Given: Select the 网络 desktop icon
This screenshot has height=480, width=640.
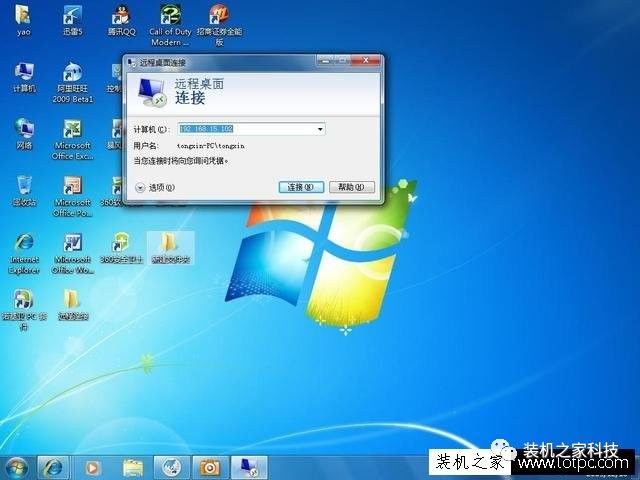Looking at the screenshot, I should 24,133.
